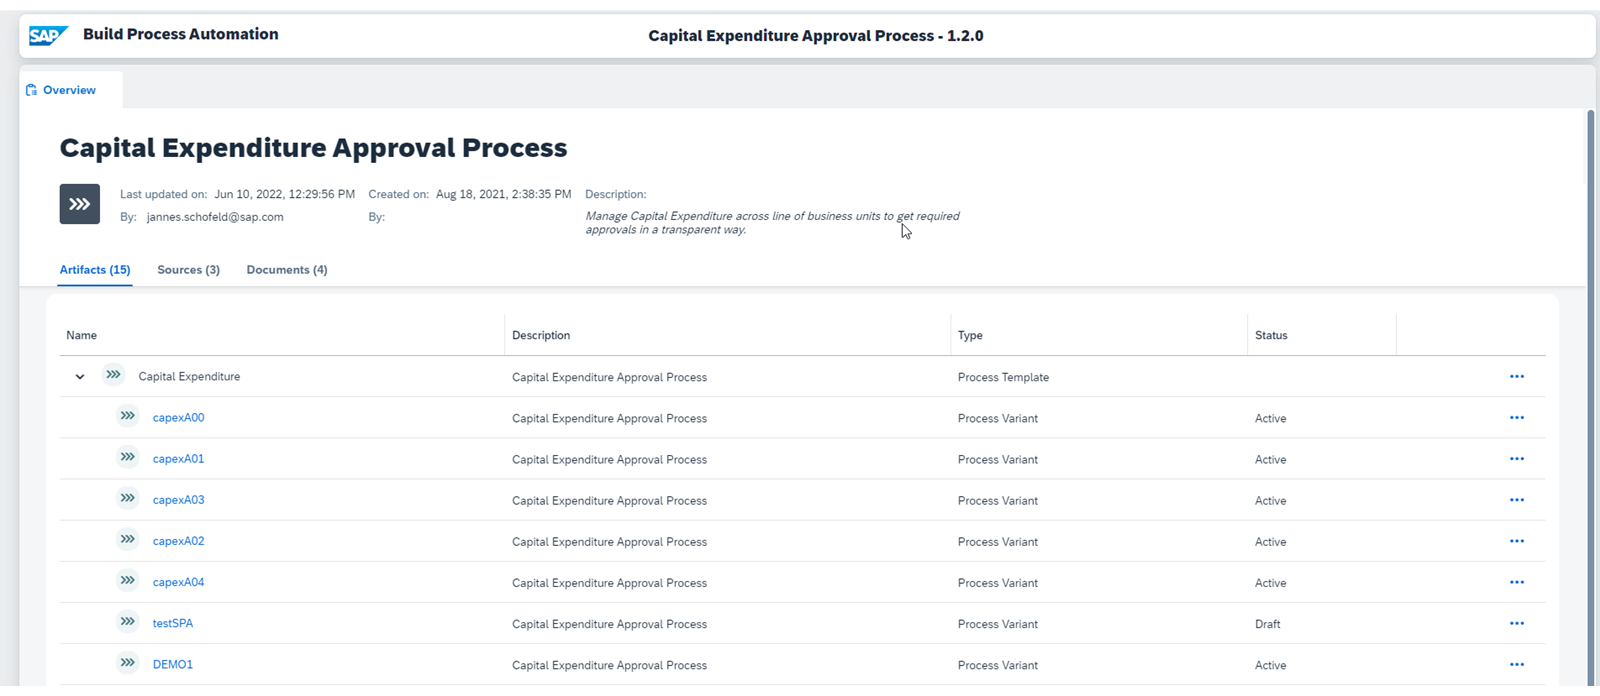Switch to the Overview tab
This screenshot has height=696, width=1600.
70,90
